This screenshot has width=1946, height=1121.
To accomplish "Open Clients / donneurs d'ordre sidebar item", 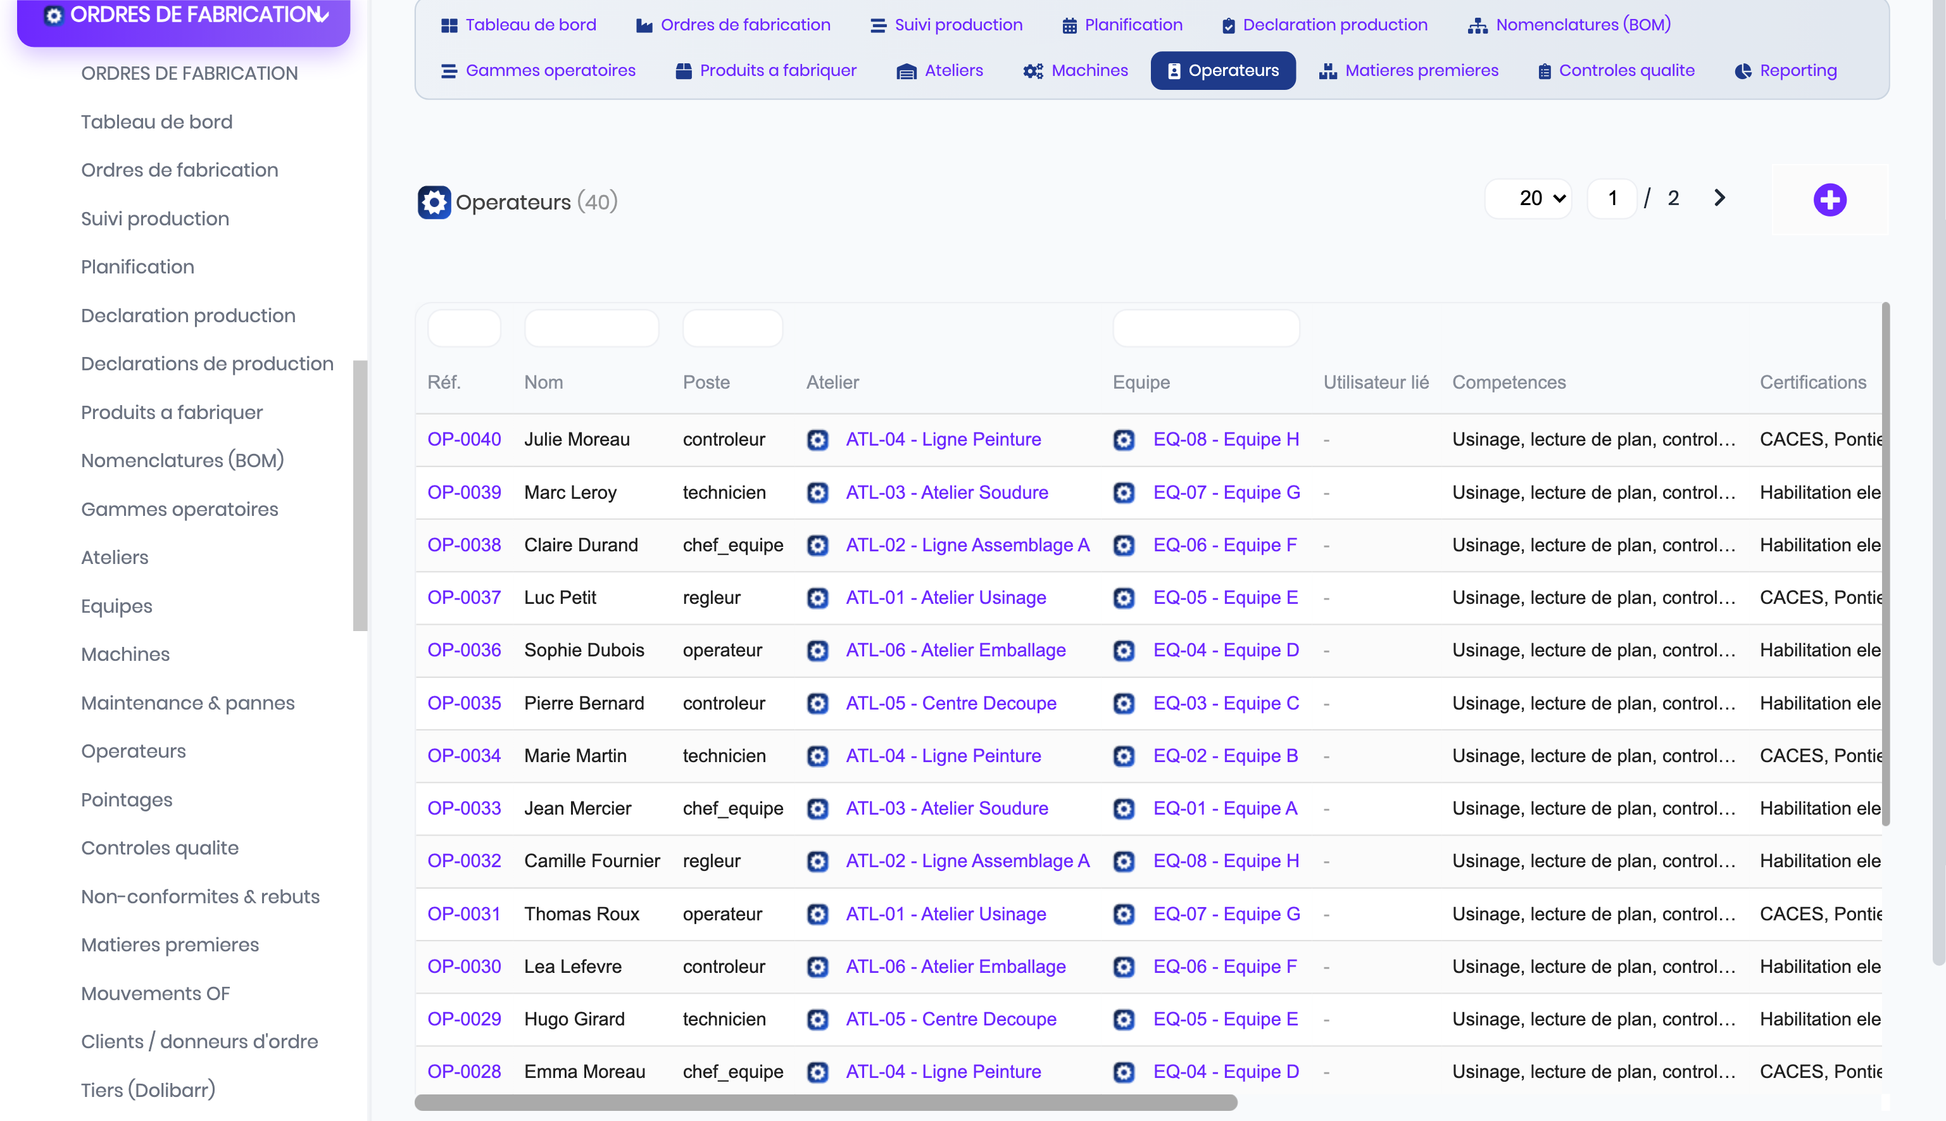I will tap(199, 1042).
